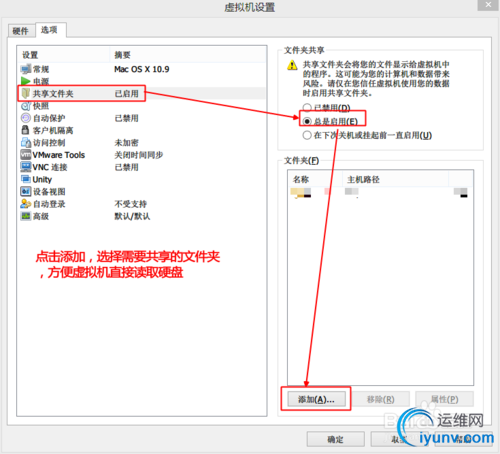This screenshot has width=500, height=454.
Task: Select the 常规 row label
Action: (x=41, y=69)
